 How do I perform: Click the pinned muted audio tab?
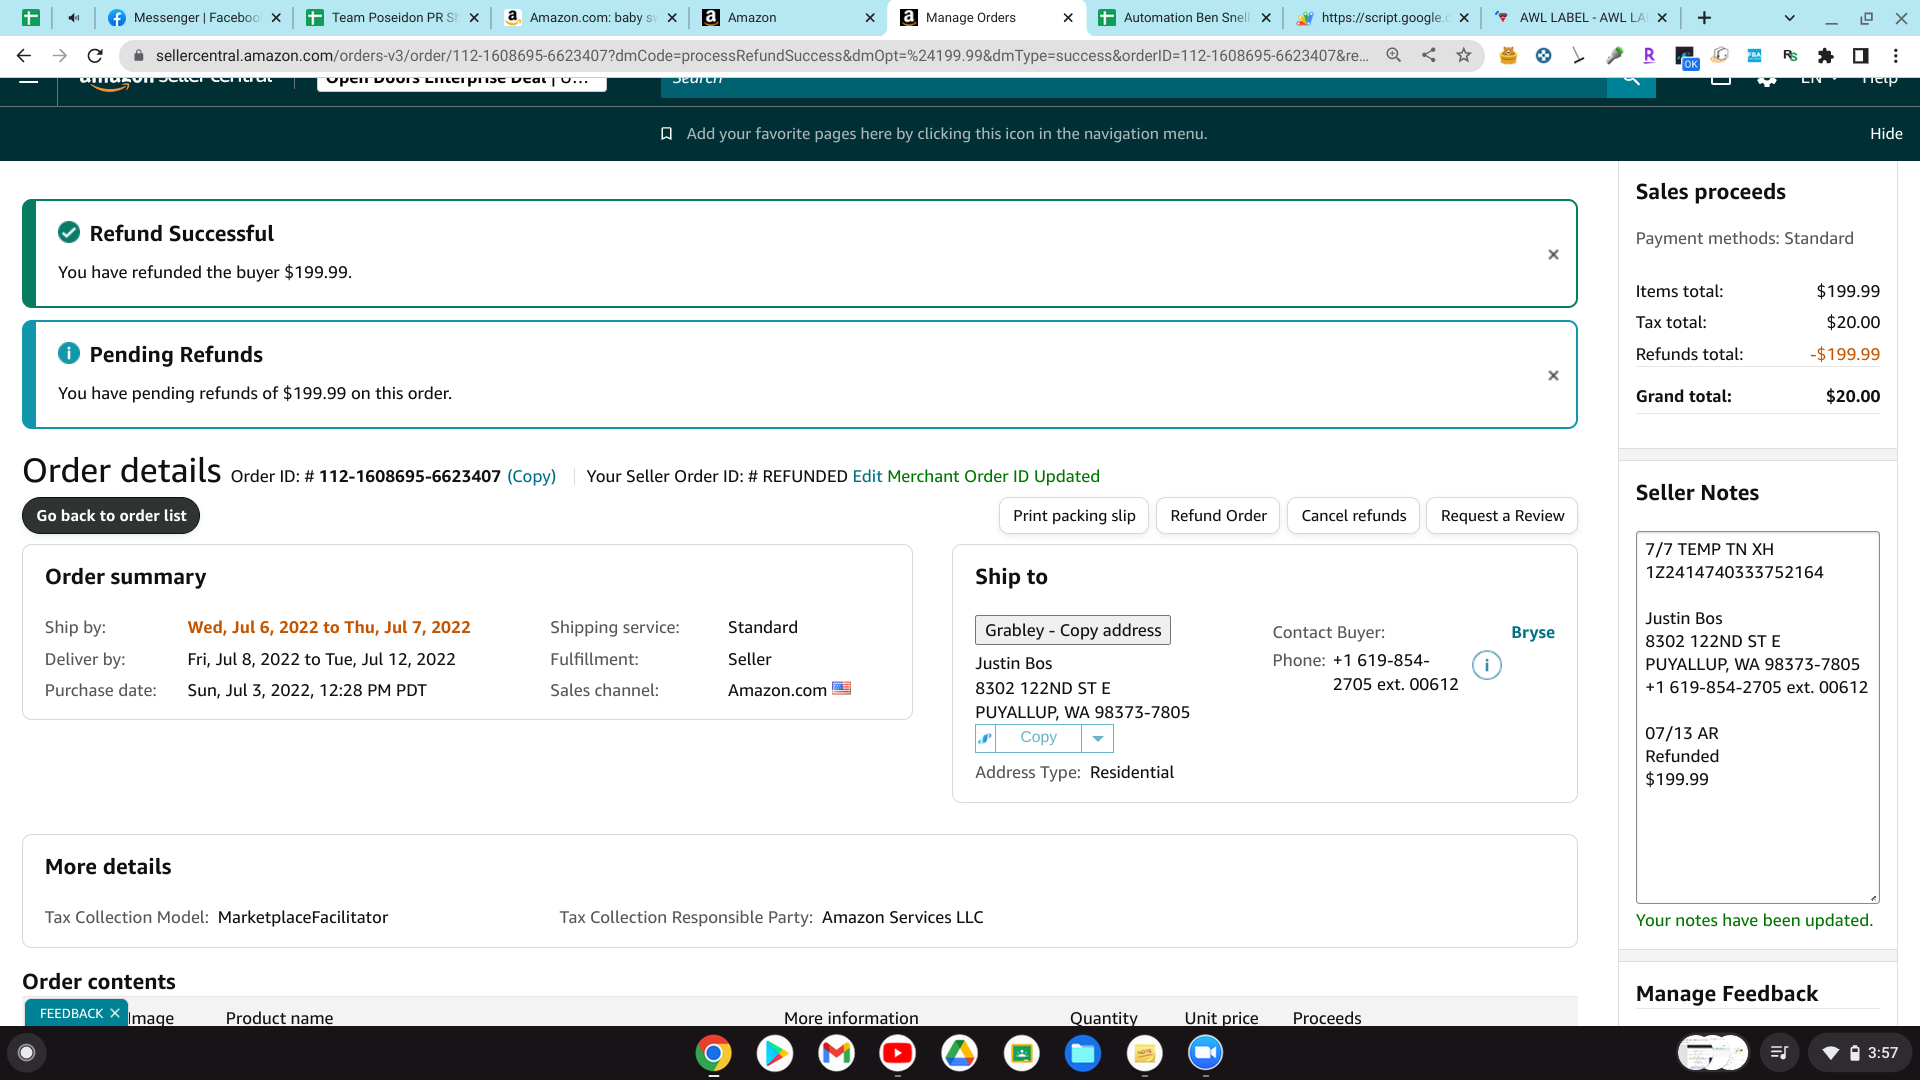[73, 18]
